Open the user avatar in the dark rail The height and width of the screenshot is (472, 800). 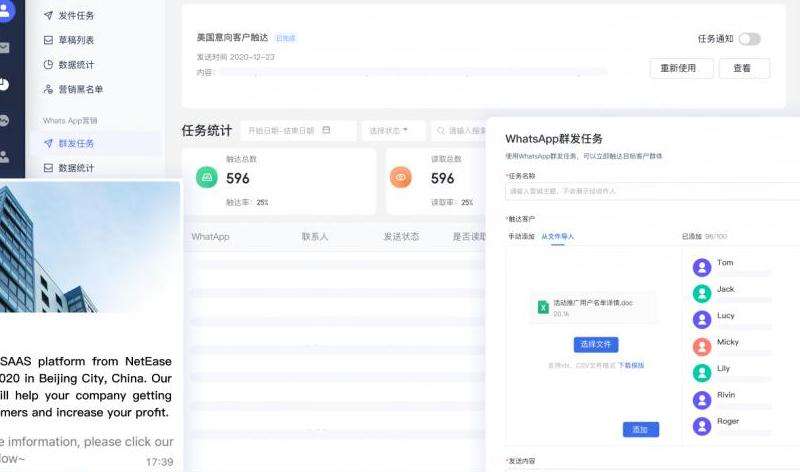coord(5,11)
